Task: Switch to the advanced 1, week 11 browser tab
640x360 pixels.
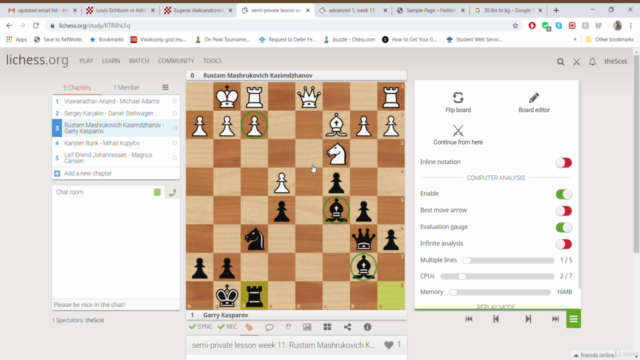Action: [x=353, y=10]
